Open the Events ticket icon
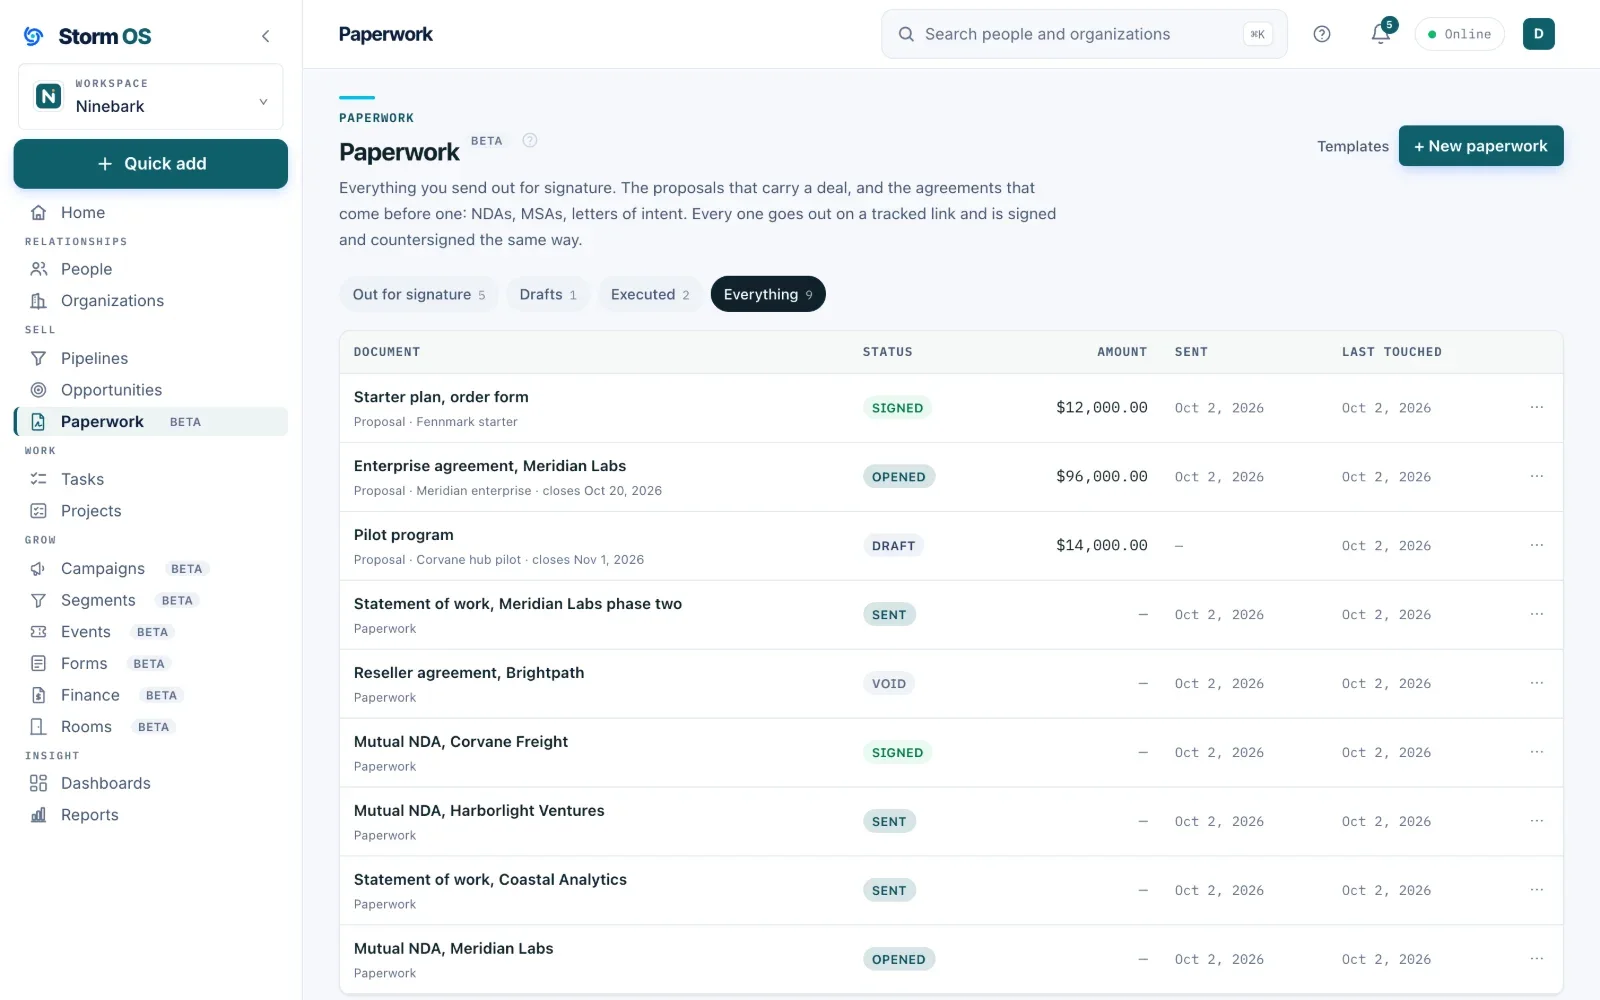Viewport: 1600px width, 1000px height. [x=38, y=632]
